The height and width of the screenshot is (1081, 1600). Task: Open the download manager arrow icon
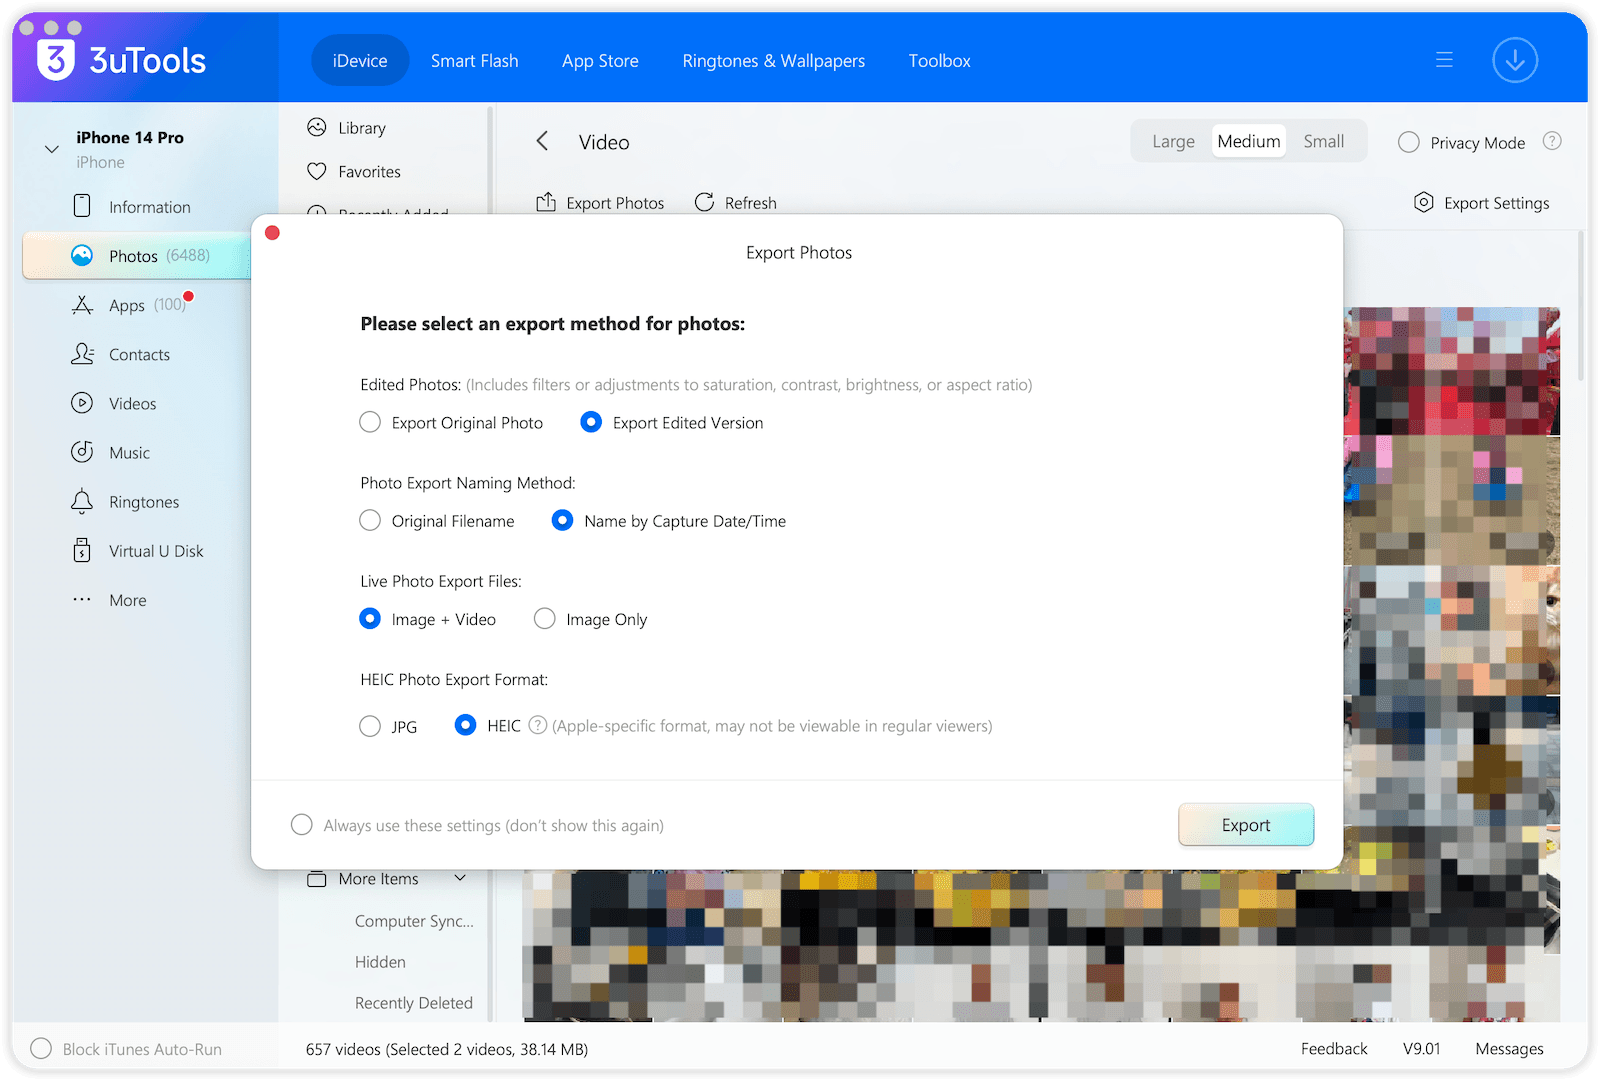pyautogui.click(x=1515, y=60)
